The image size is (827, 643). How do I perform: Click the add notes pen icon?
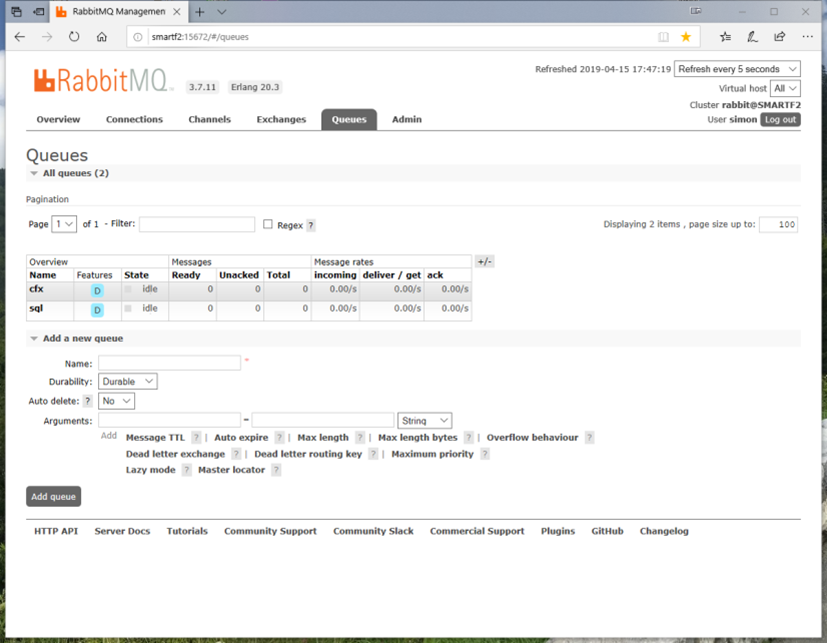[753, 37]
